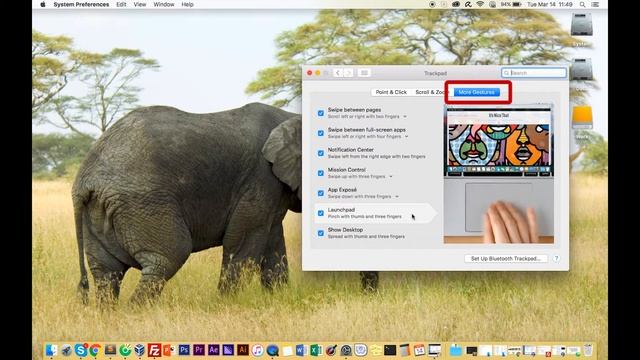Select the Show Desktop gesture row
Screen dimensions: 640x360
click(x=375, y=233)
